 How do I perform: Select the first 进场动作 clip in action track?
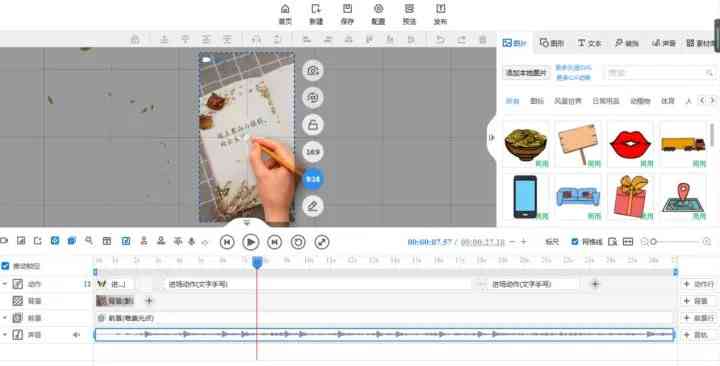[x=319, y=284]
